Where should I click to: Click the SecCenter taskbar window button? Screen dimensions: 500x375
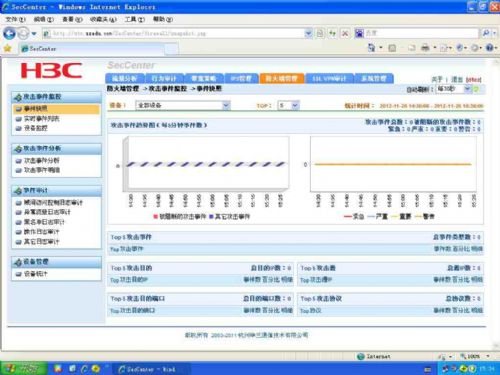pyautogui.click(x=152, y=369)
